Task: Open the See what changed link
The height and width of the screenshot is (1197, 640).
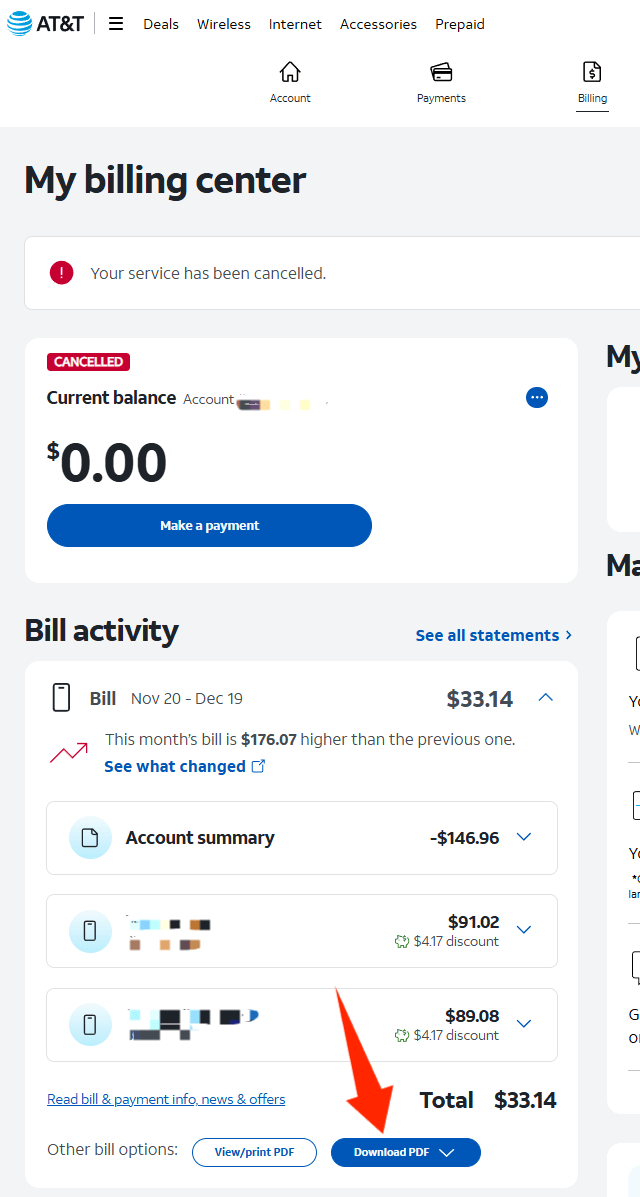Action: pos(184,766)
